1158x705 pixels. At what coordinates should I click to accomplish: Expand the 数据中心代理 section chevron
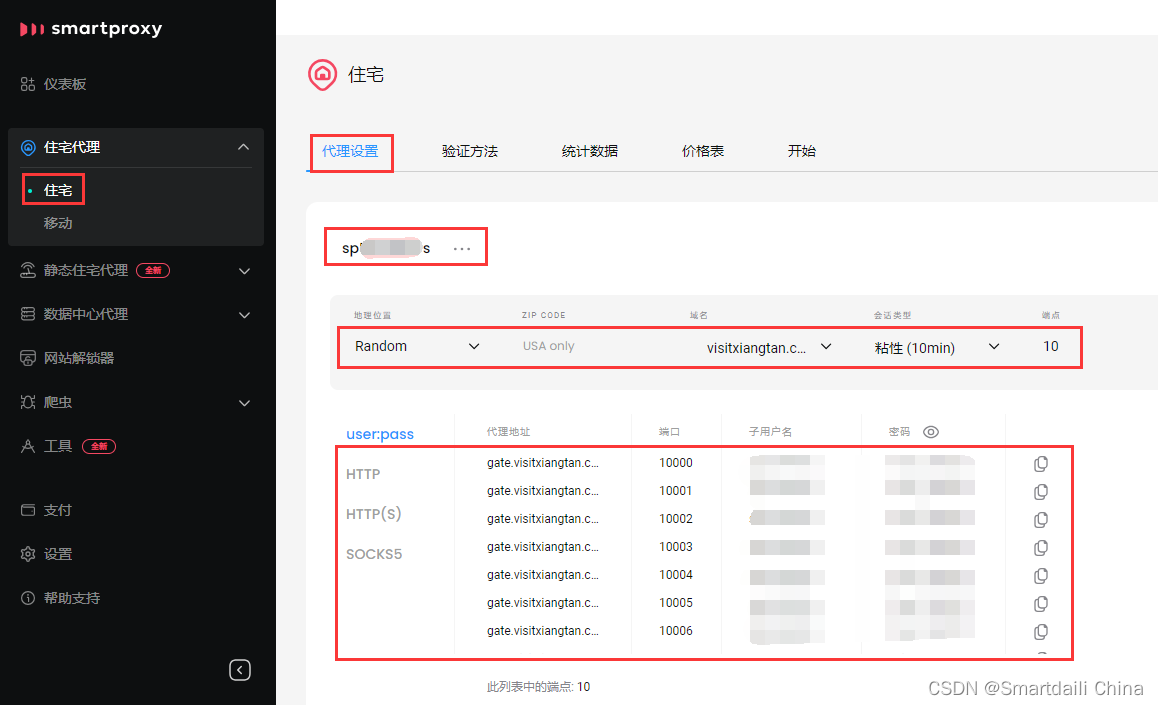(x=244, y=315)
